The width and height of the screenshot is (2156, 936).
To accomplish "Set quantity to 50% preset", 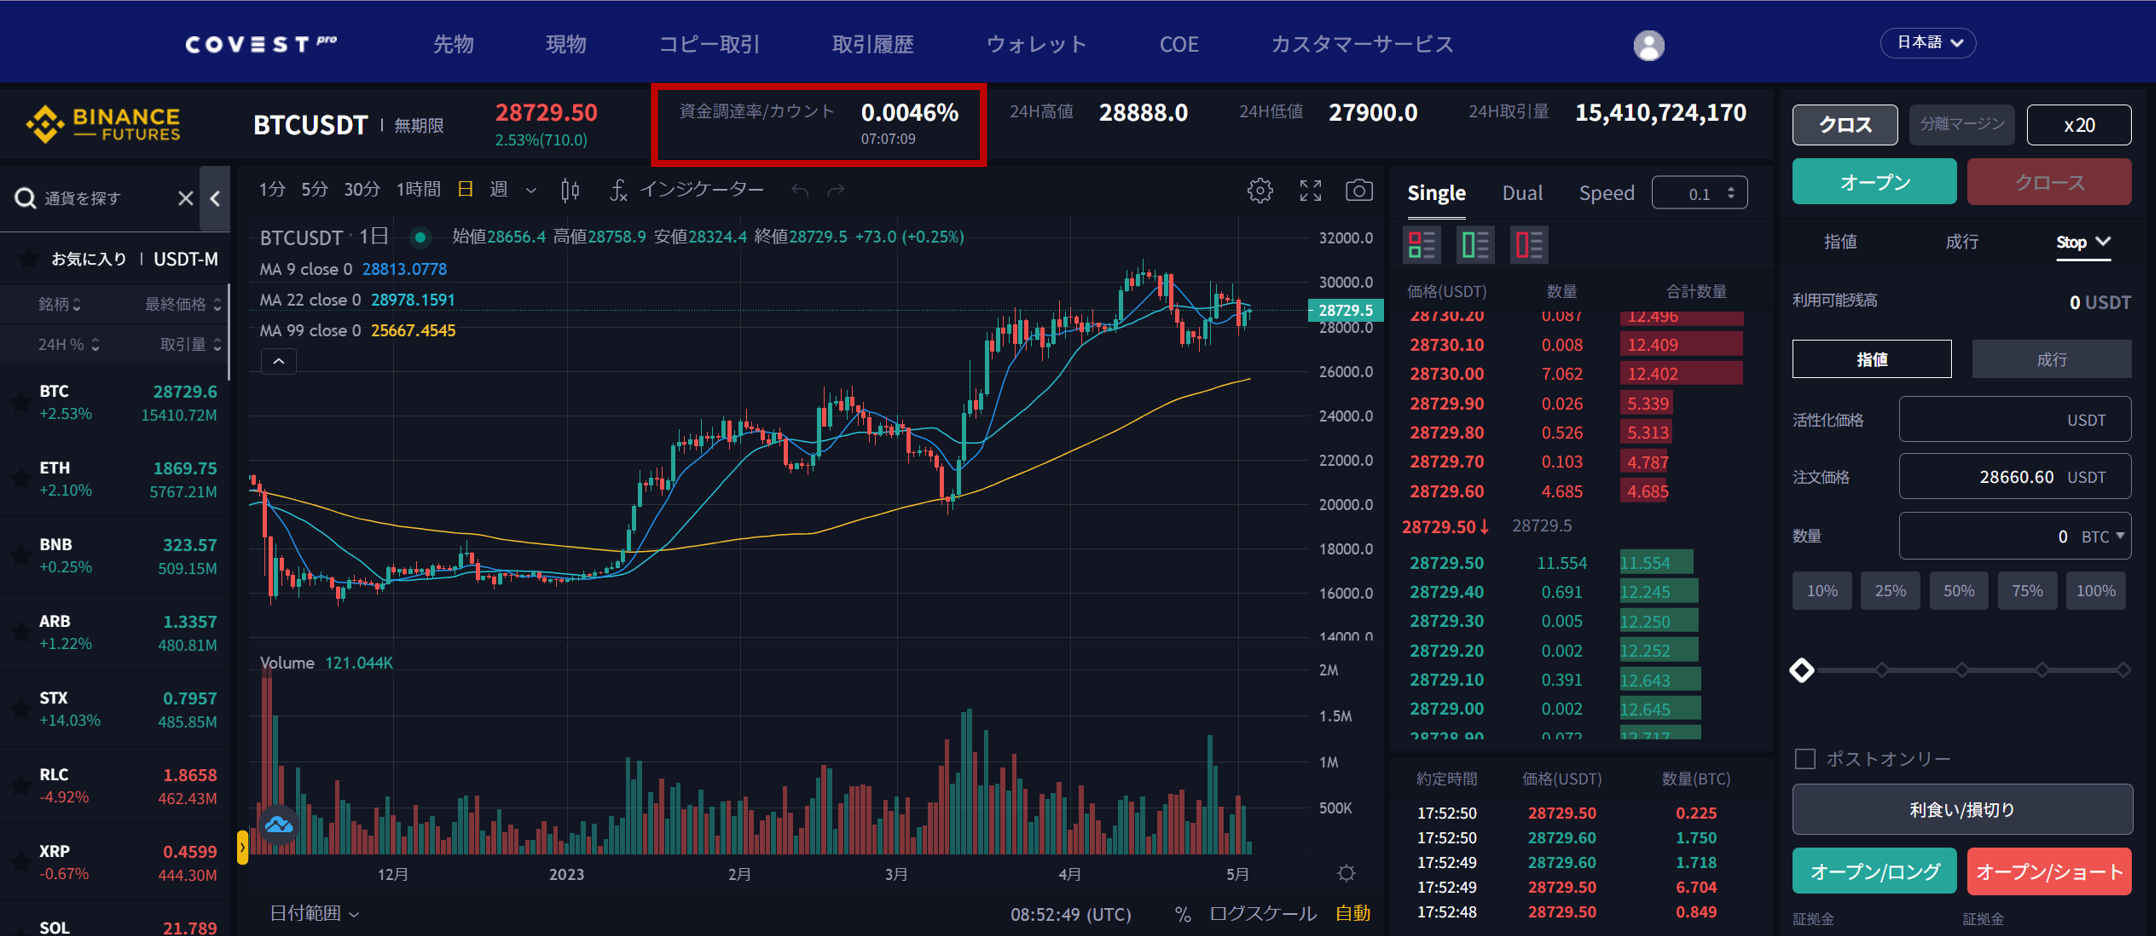I will point(1958,591).
